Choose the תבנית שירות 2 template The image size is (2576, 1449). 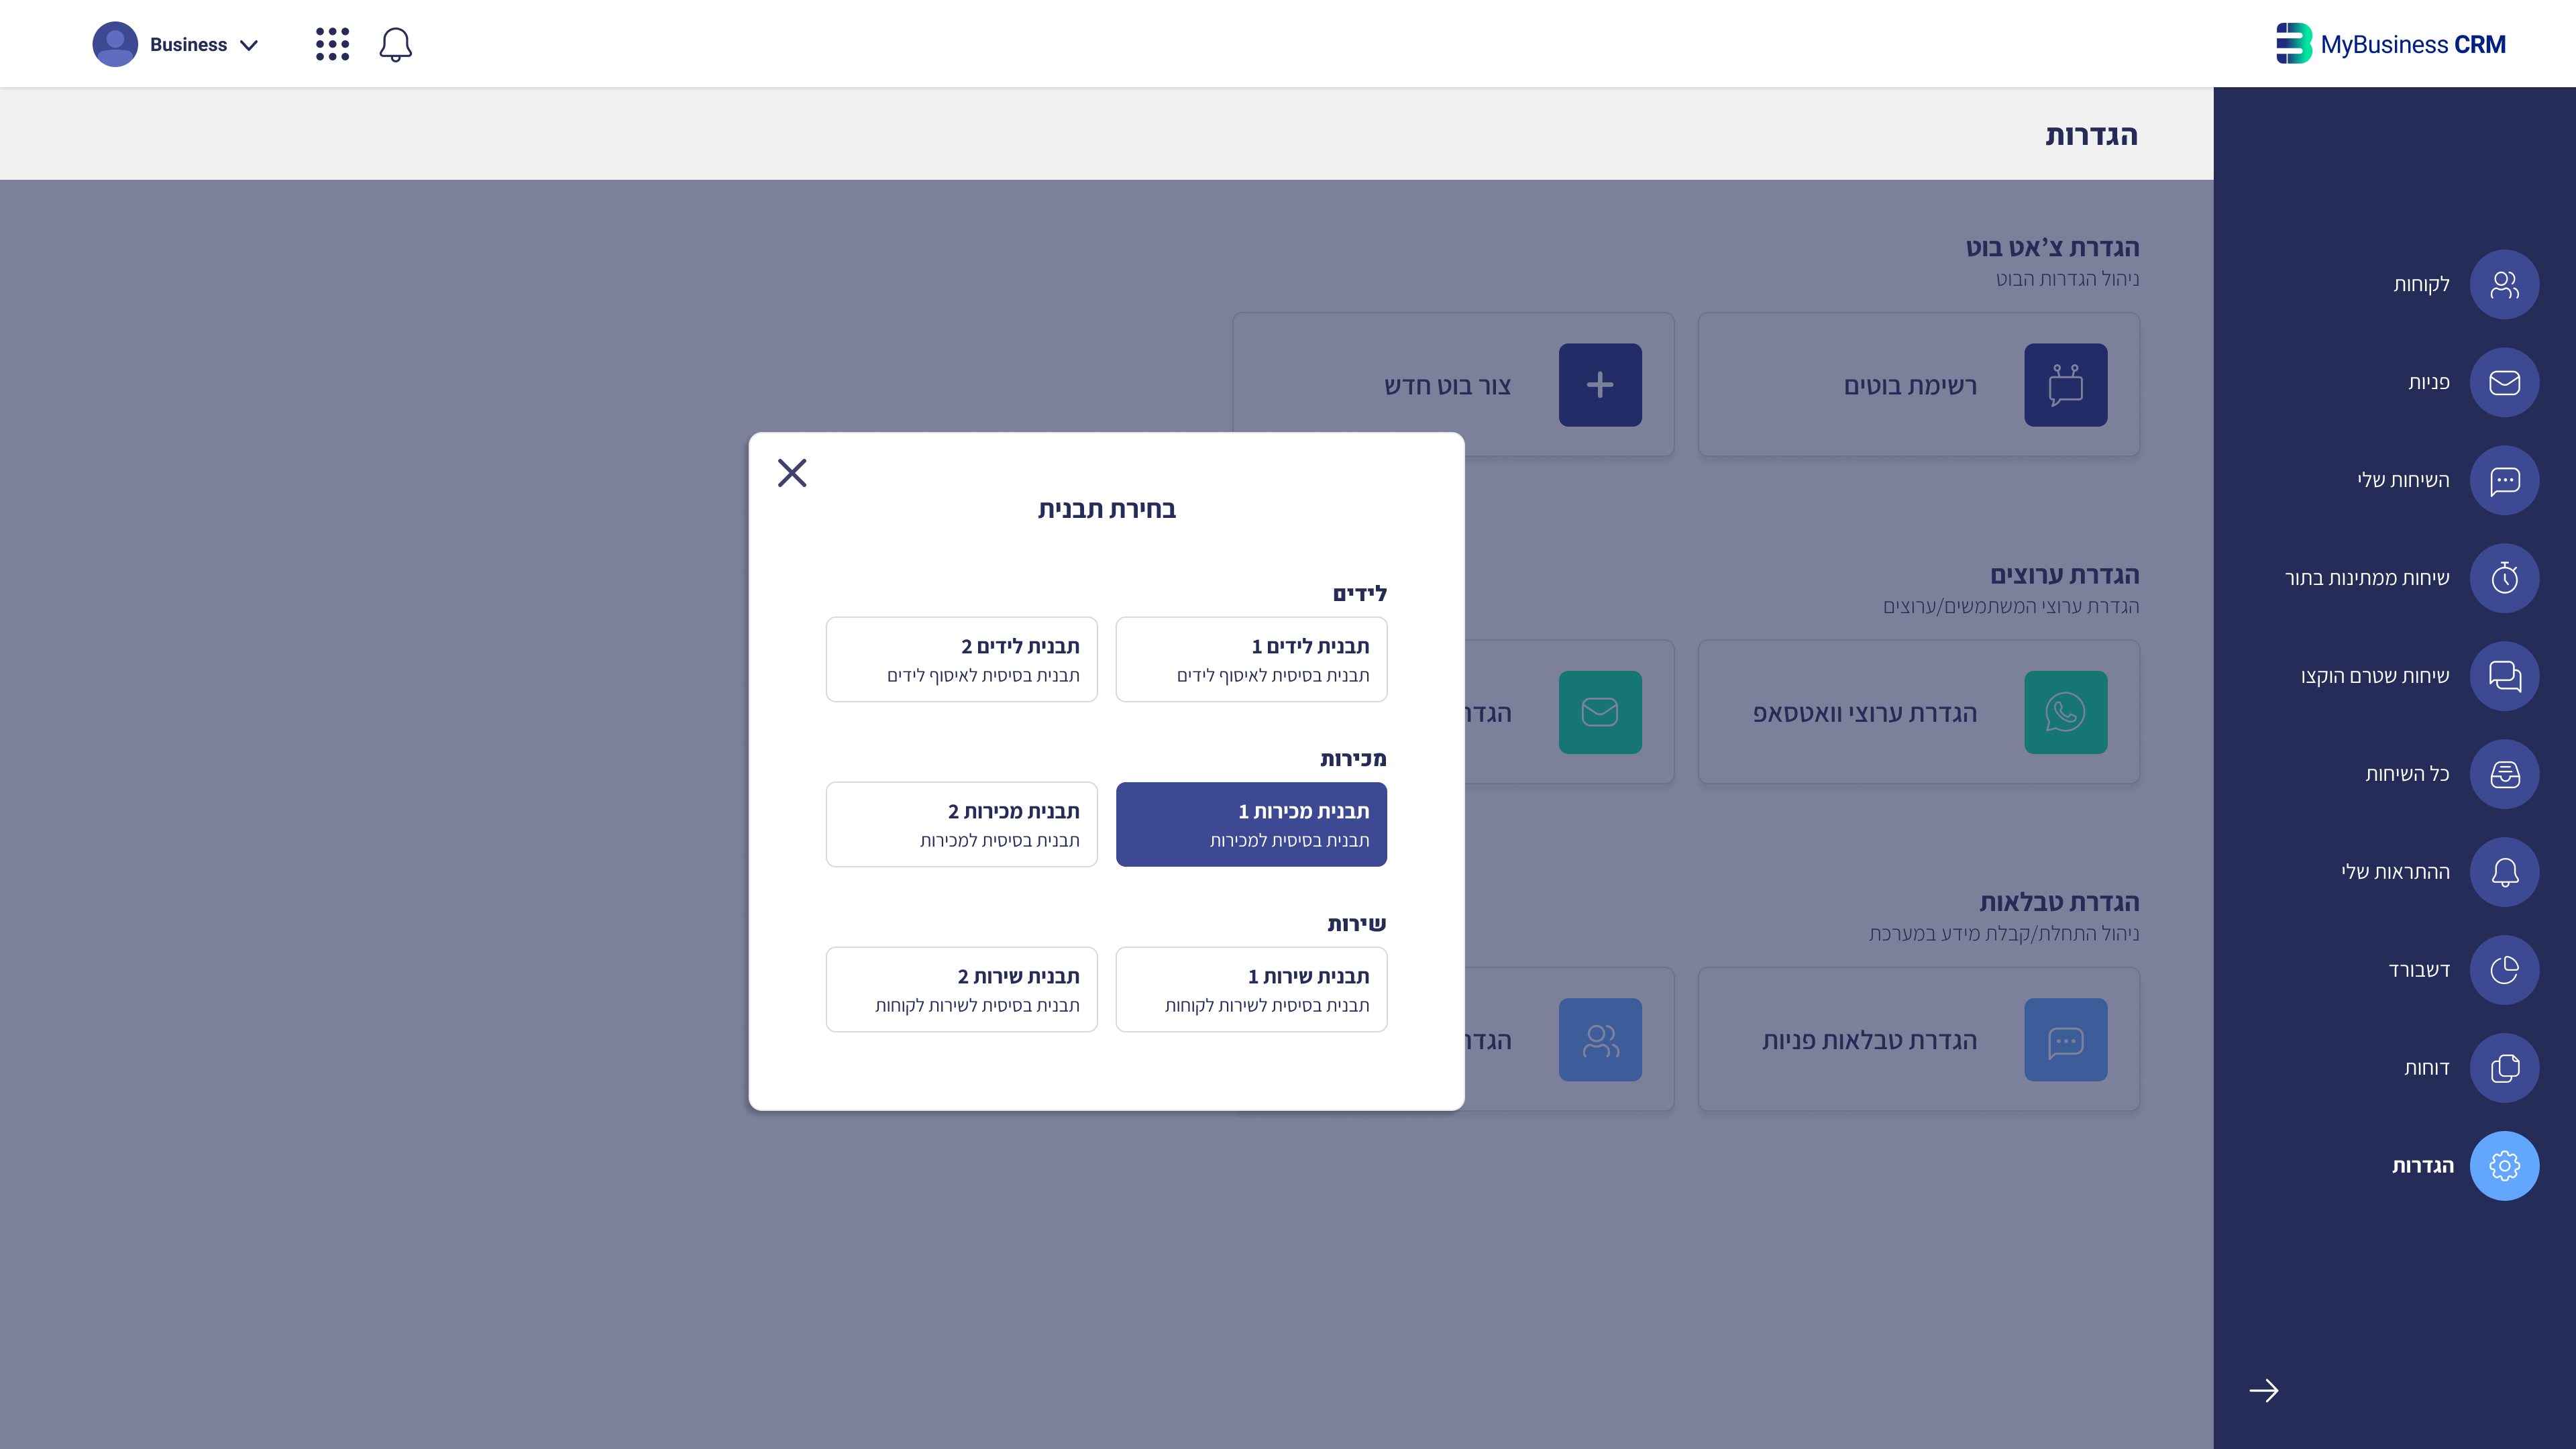pyautogui.click(x=961, y=990)
